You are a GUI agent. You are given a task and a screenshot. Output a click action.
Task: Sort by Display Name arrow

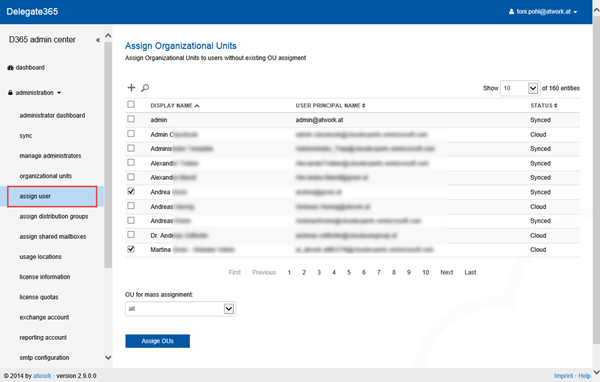(x=197, y=106)
